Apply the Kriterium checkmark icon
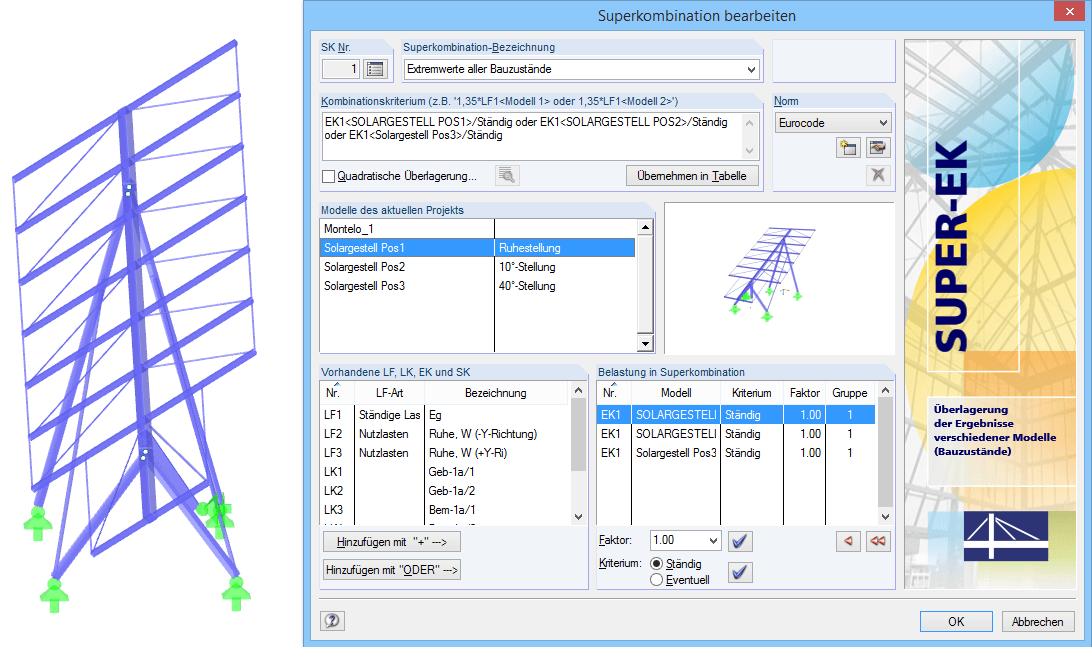The height and width of the screenshot is (647, 1092). 740,572
